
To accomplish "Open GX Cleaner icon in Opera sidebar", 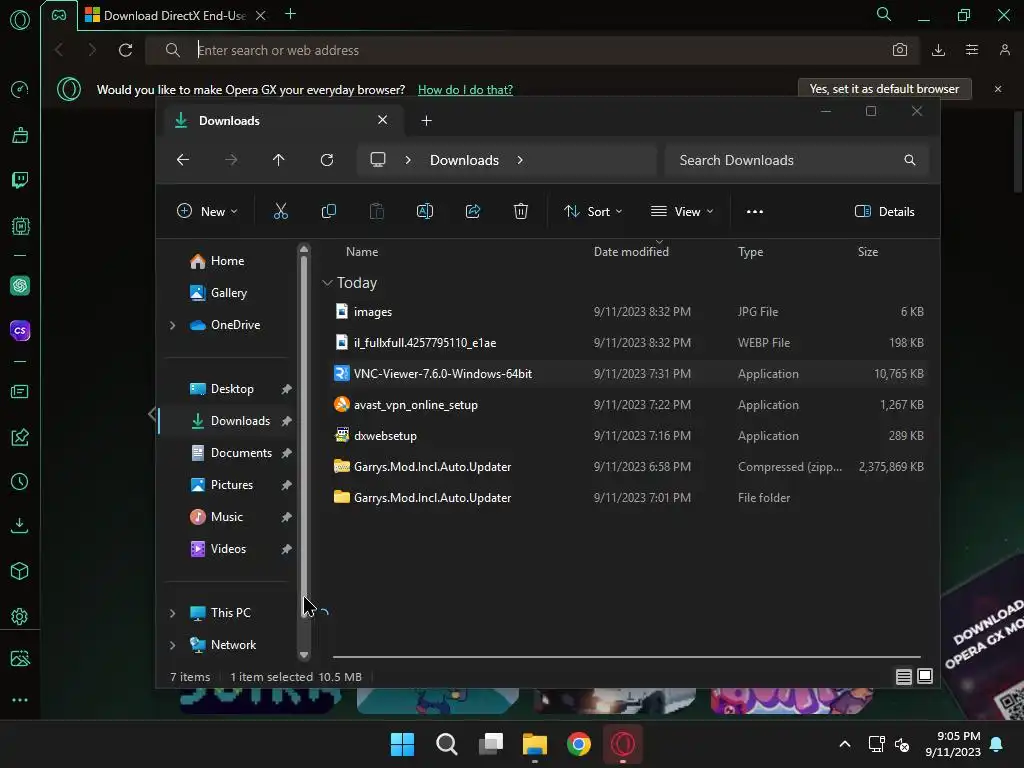I will coord(20,135).
